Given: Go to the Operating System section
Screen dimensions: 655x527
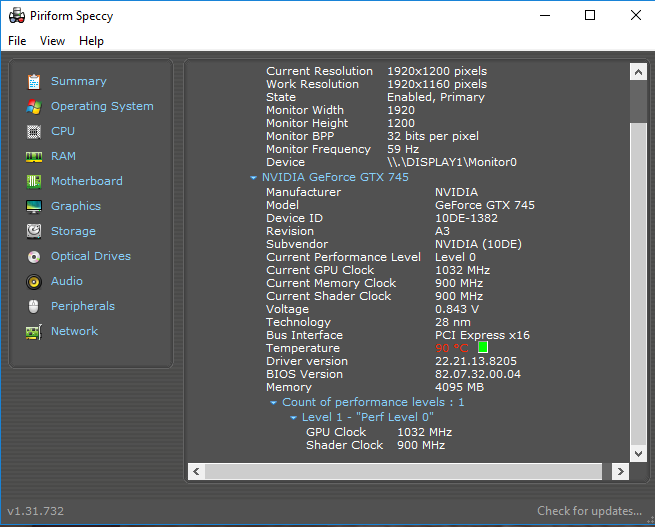Looking at the screenshot, I should [102, 106].
